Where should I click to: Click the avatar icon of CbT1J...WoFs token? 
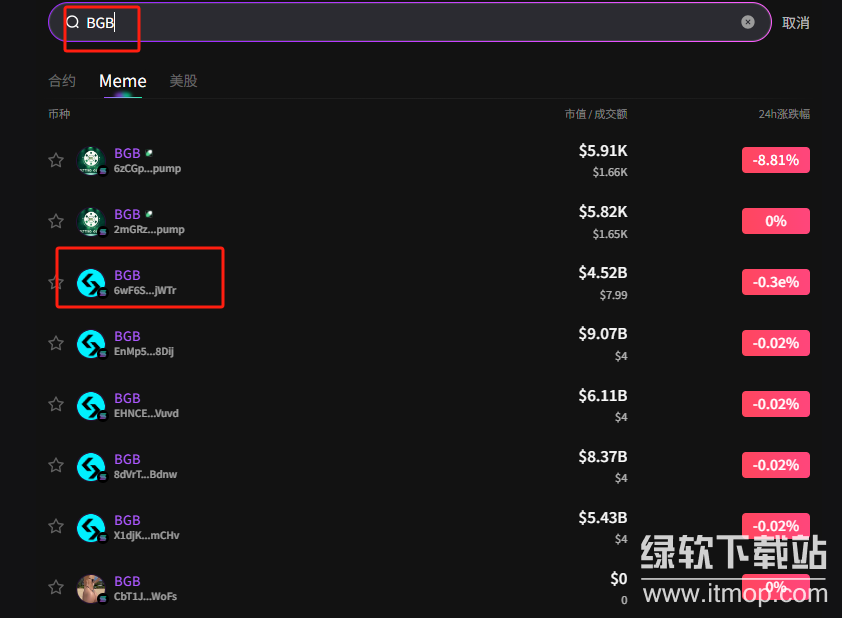coord(91,589)
